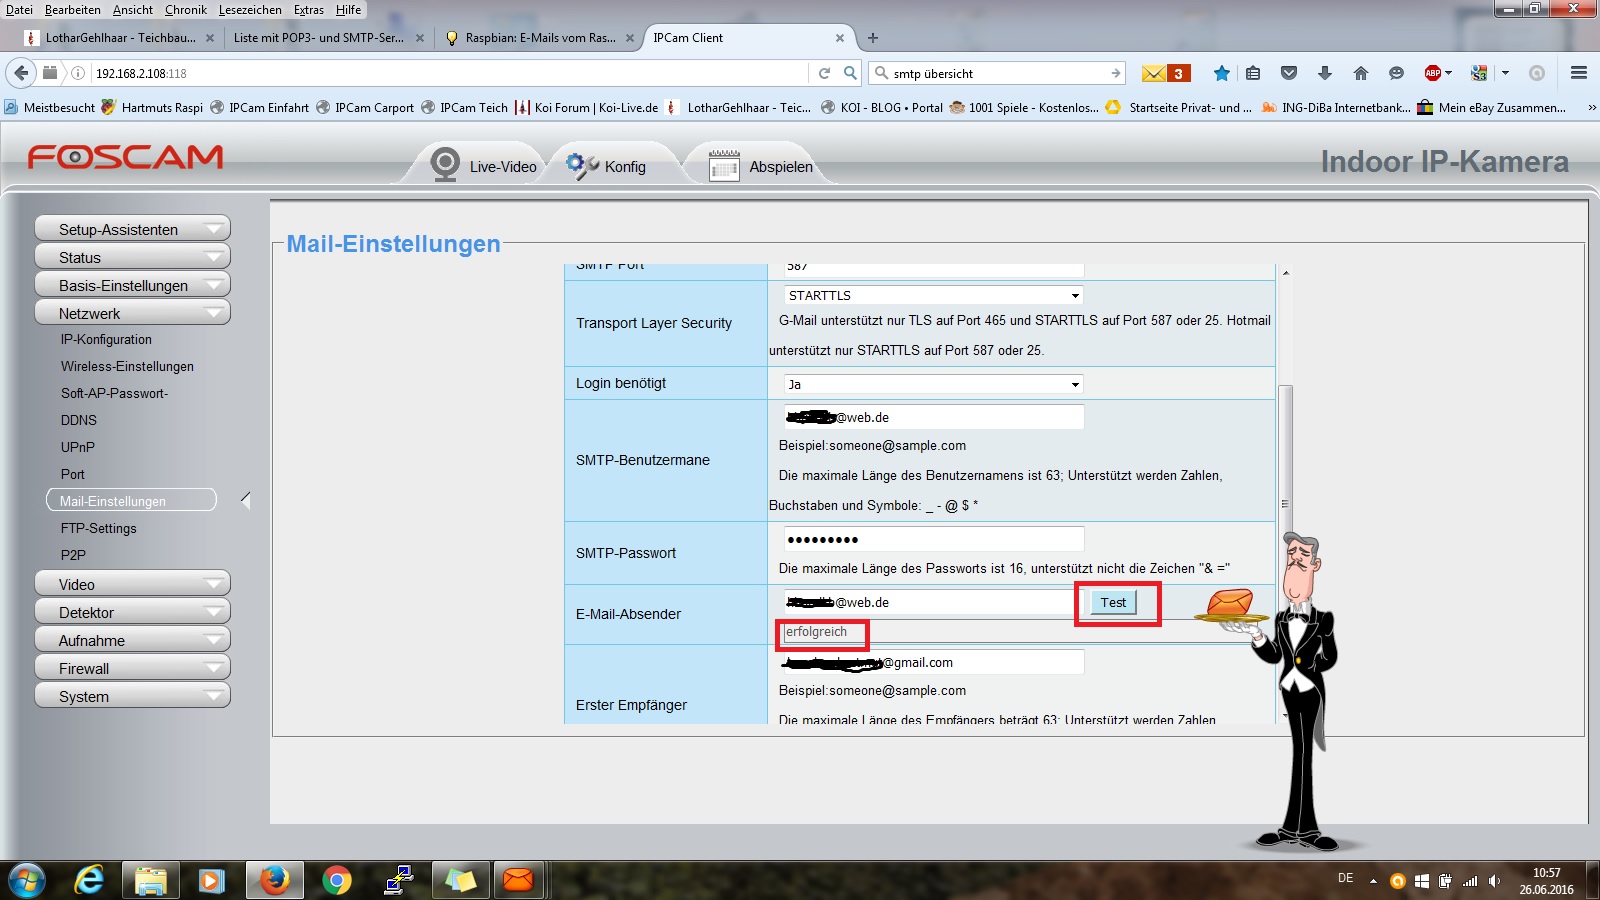Expand the Status section
The width and height of the screenshot is (1600, 900).
tap(132, 257)
